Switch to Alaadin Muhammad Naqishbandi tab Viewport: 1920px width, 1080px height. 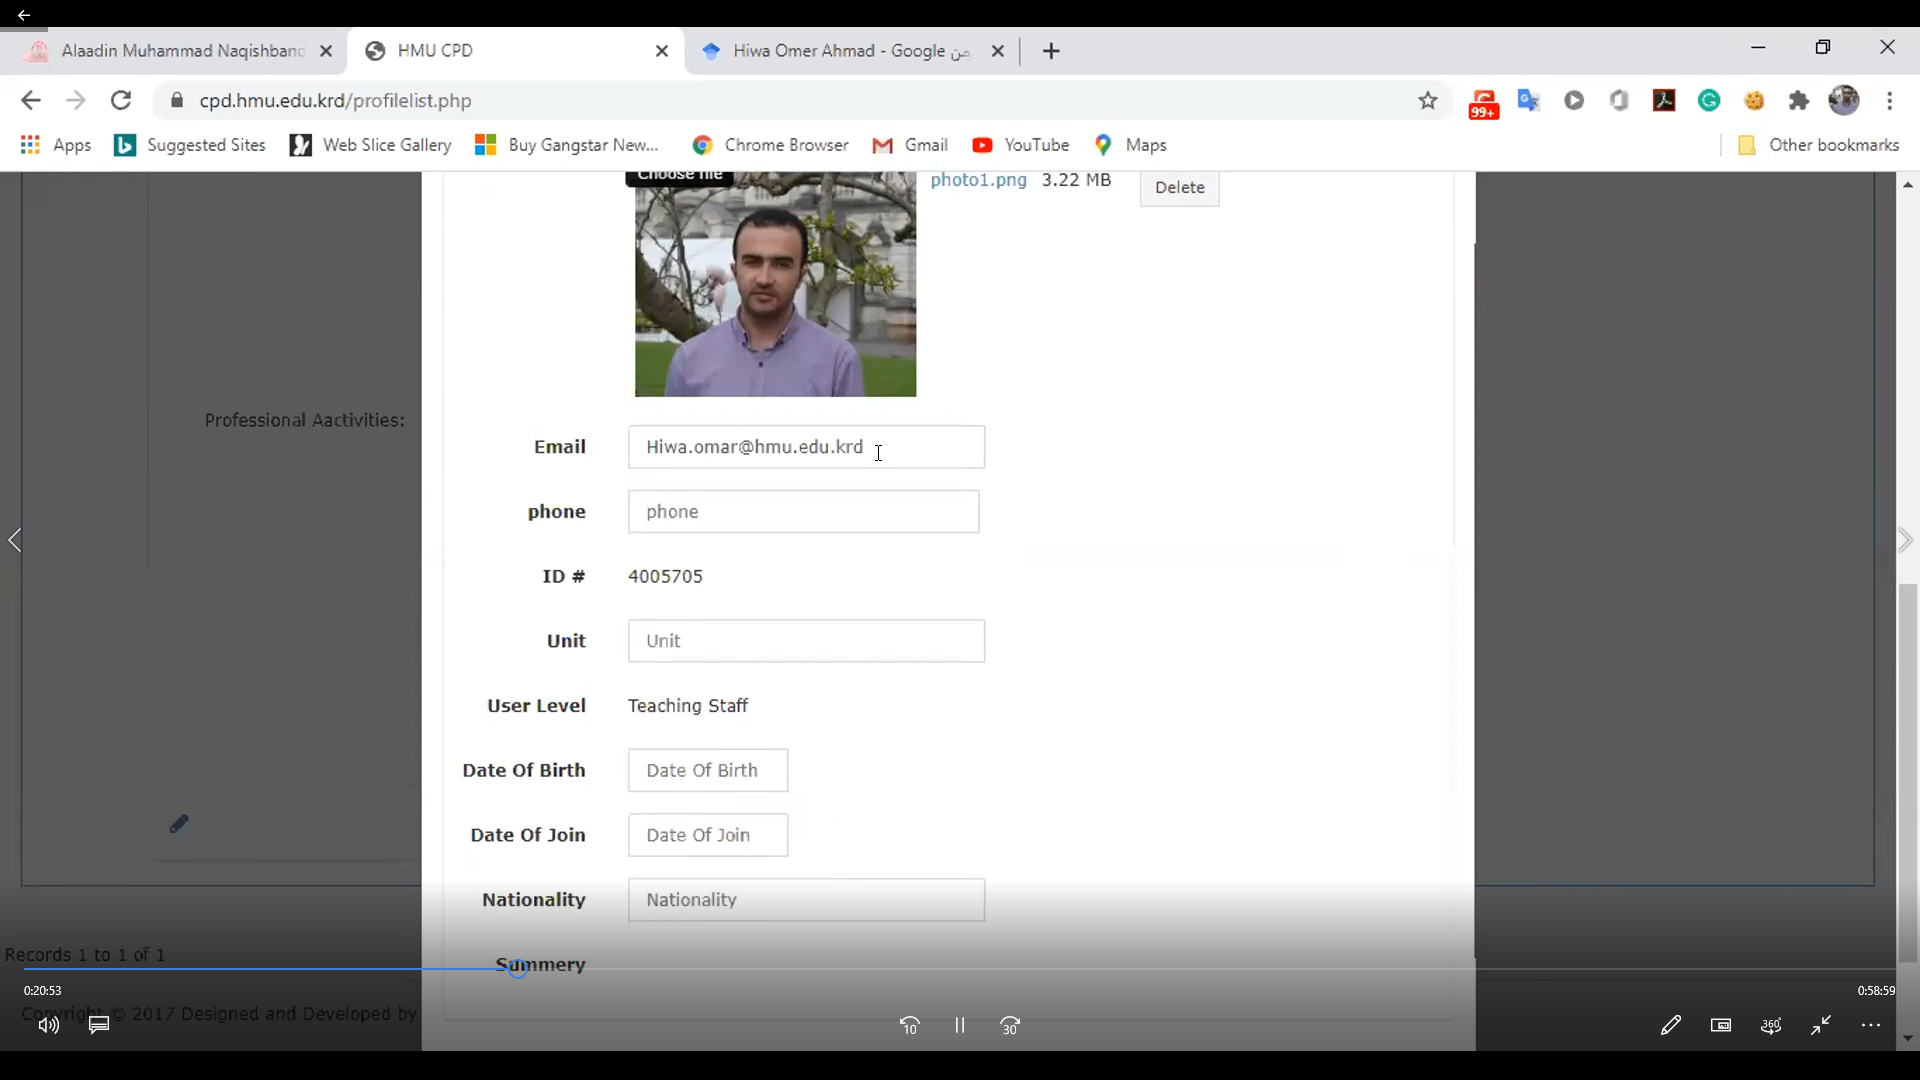[180, 51]
